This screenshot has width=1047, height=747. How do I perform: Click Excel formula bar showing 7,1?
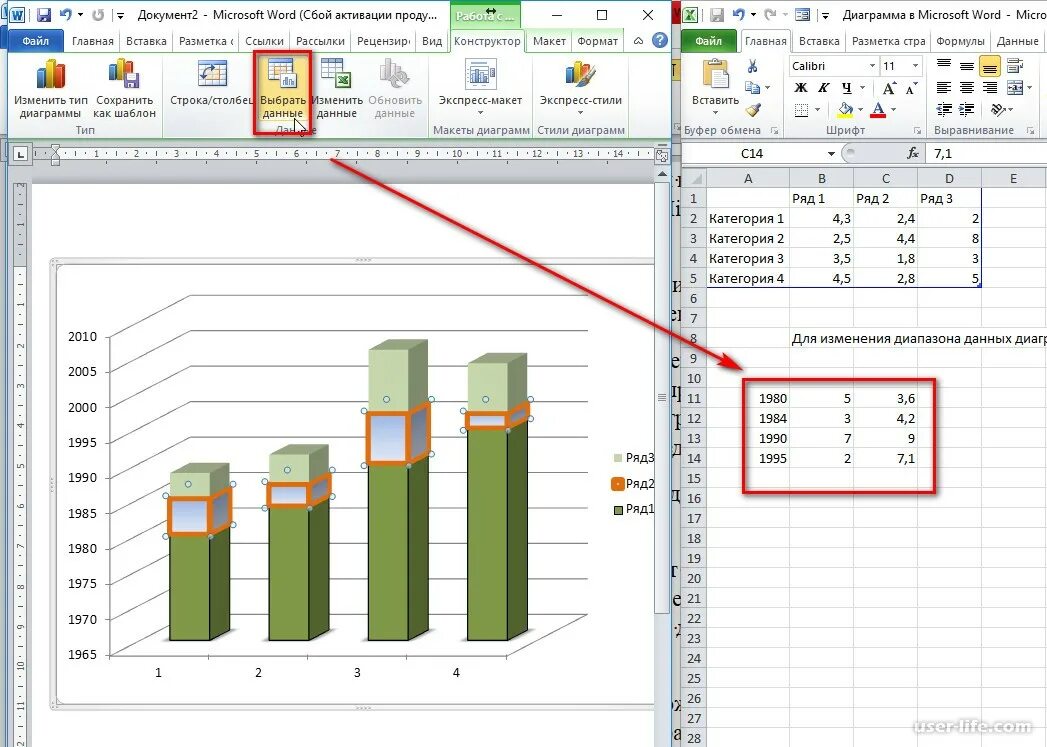[988, 154]
